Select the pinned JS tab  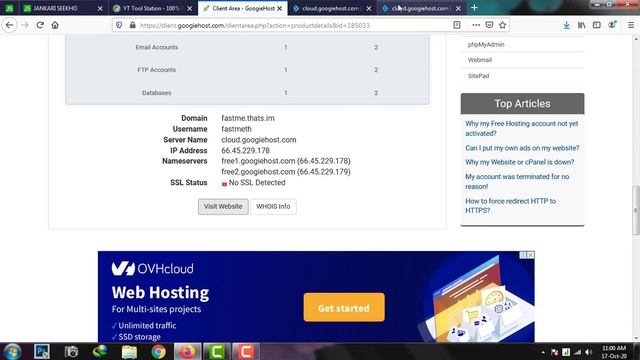coord(9,8)
